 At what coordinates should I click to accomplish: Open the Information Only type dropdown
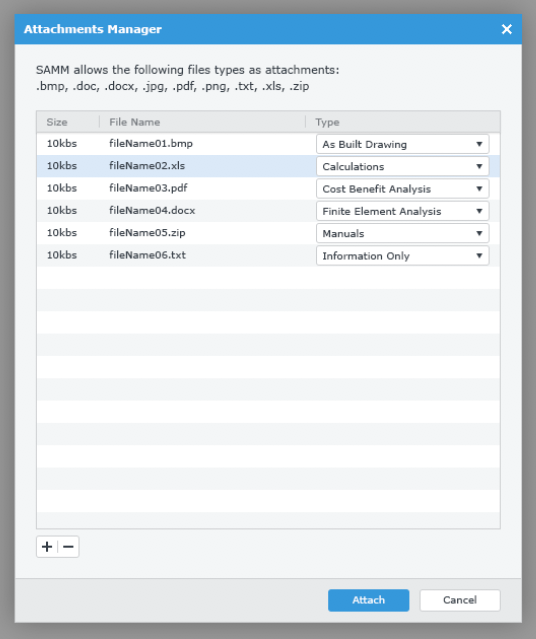tap(402, 256)
